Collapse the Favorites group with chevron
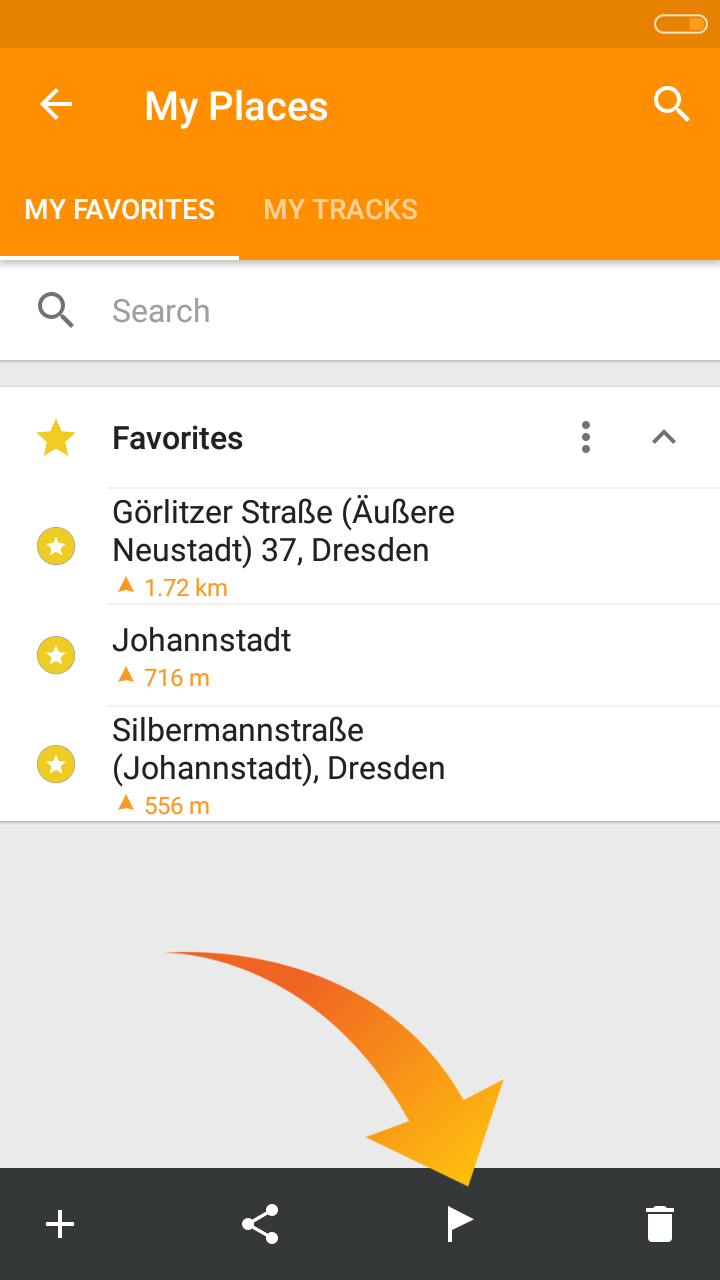Screen dimensions: 720x1280 [x=664, y=437]
